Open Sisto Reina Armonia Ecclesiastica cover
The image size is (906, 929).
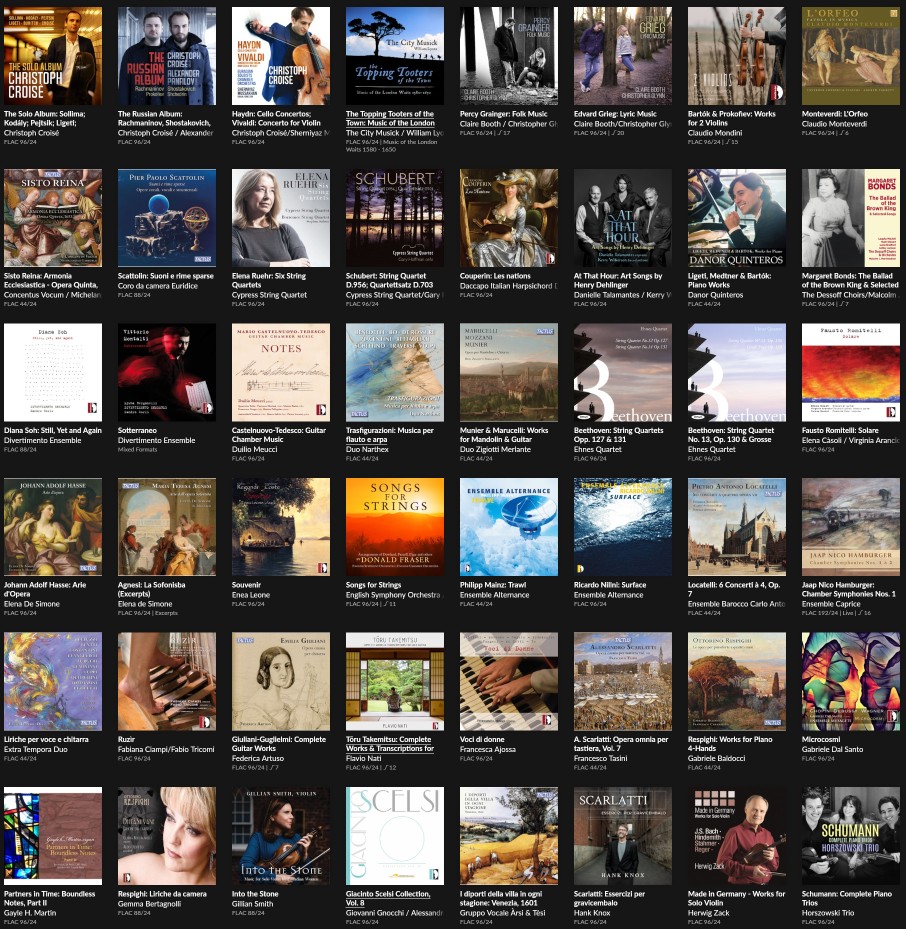(53, 218)
